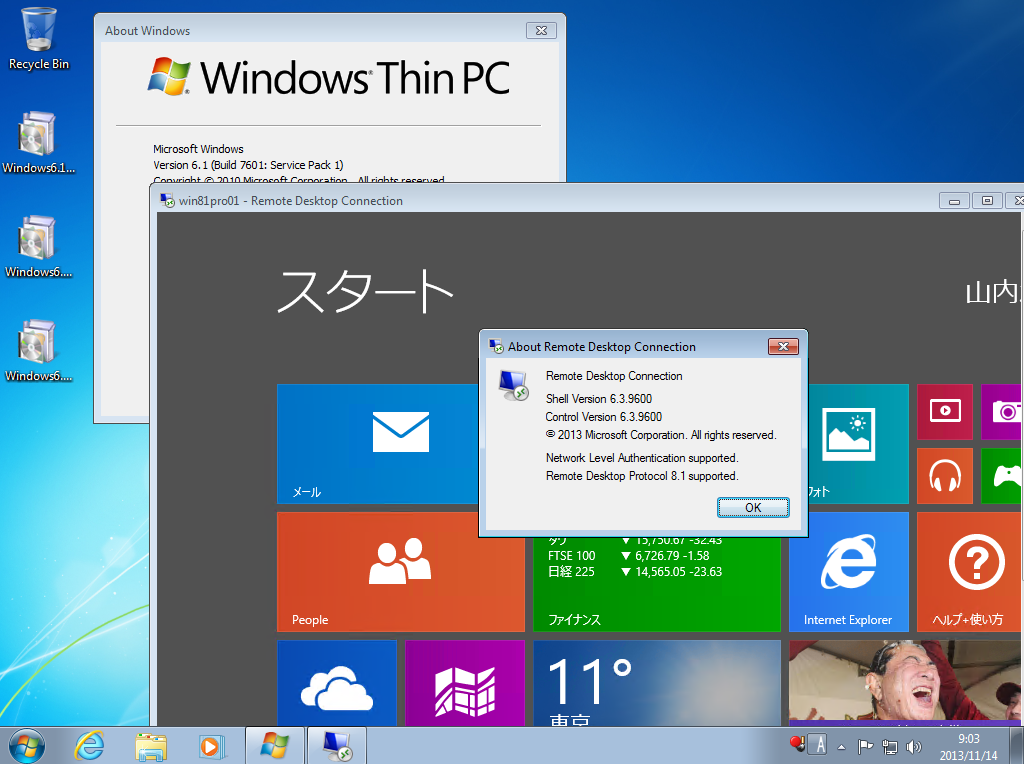Click Control Version 6.3.9600 text
The image size is (1024, 764).
click(603, 417)
